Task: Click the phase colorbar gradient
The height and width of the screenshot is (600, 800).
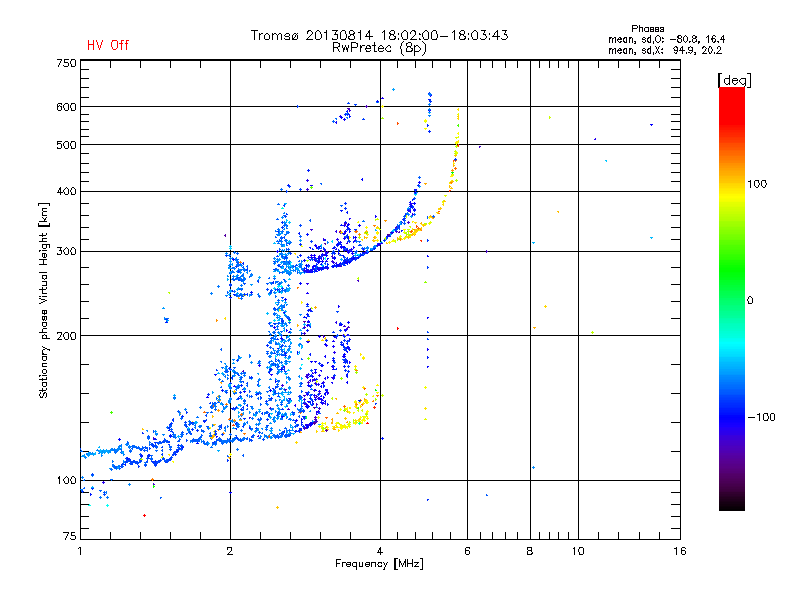Action: point(732,299)
